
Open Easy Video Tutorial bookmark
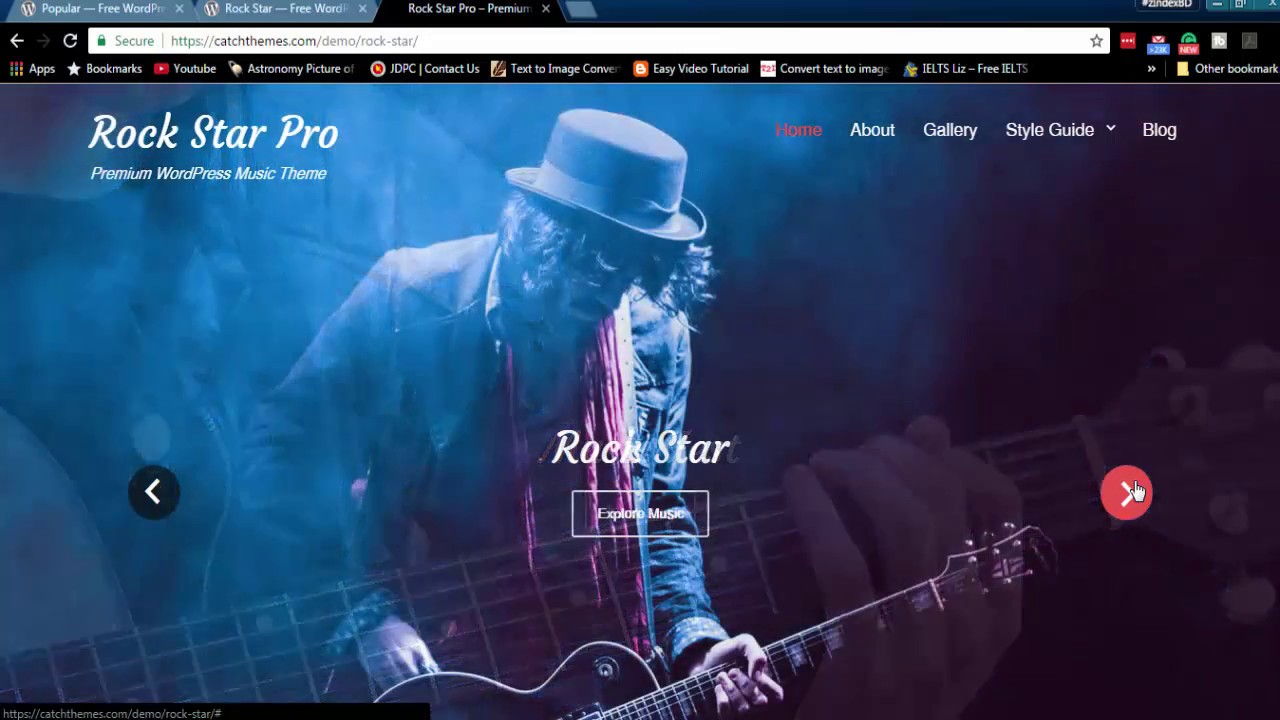[x=691, y=69]
